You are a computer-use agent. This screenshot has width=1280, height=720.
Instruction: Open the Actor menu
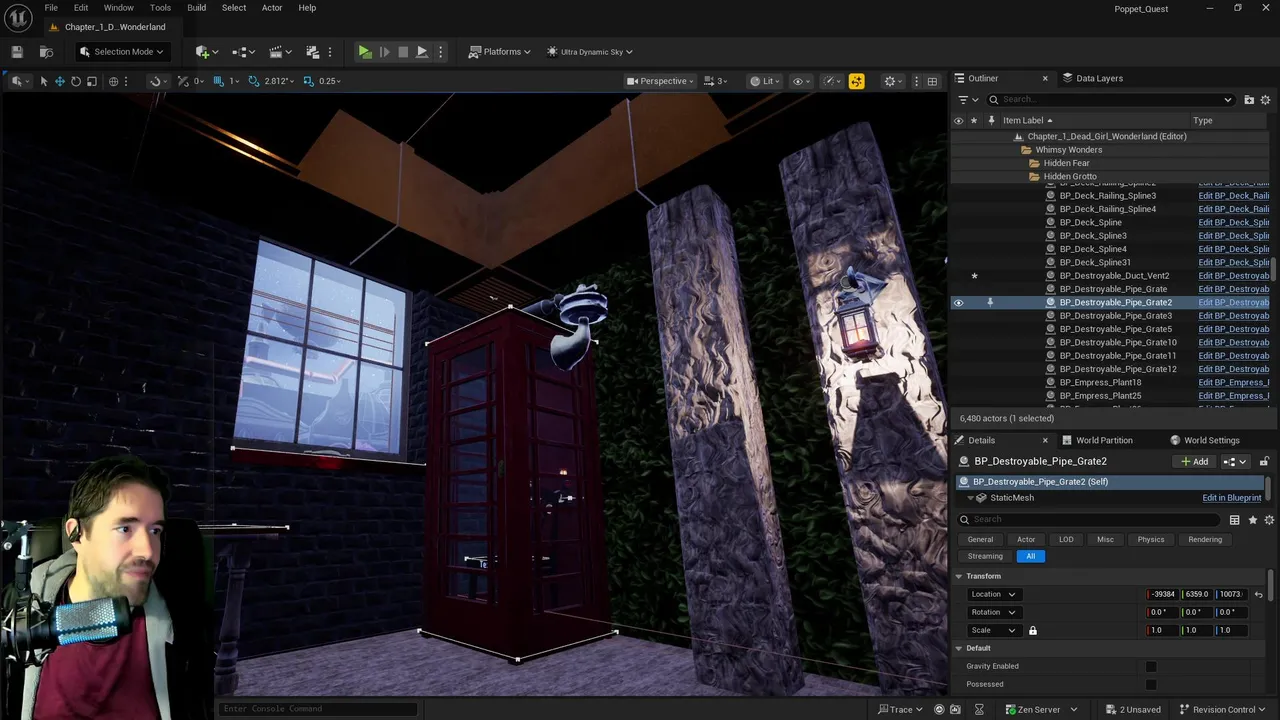tap(272, 8)
